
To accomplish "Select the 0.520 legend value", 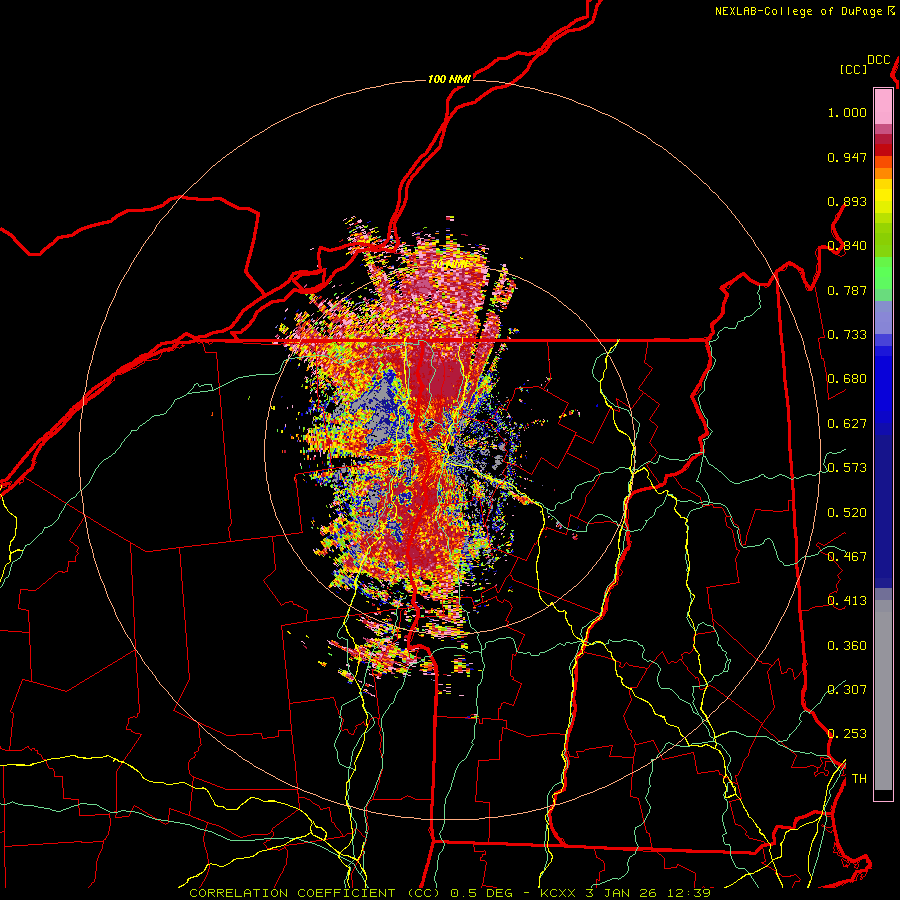I will point(847,513).
